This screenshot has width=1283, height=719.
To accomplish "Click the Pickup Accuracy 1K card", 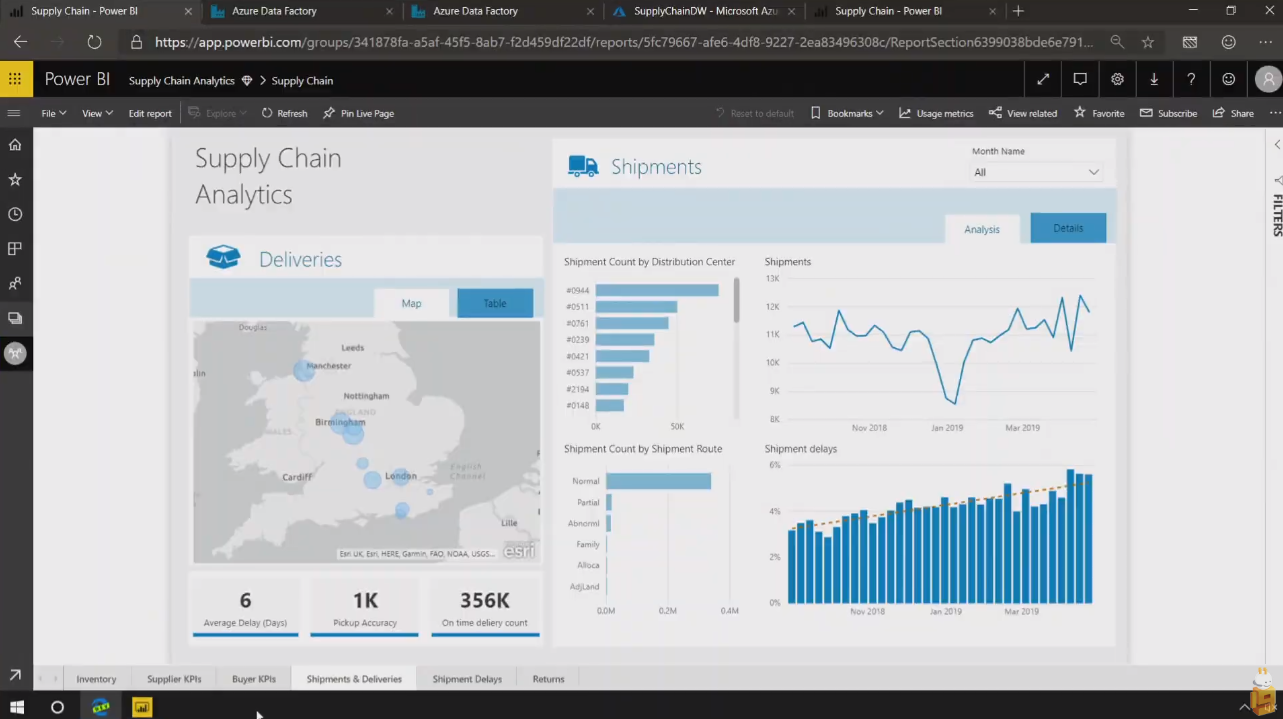I will coord(365,606).
